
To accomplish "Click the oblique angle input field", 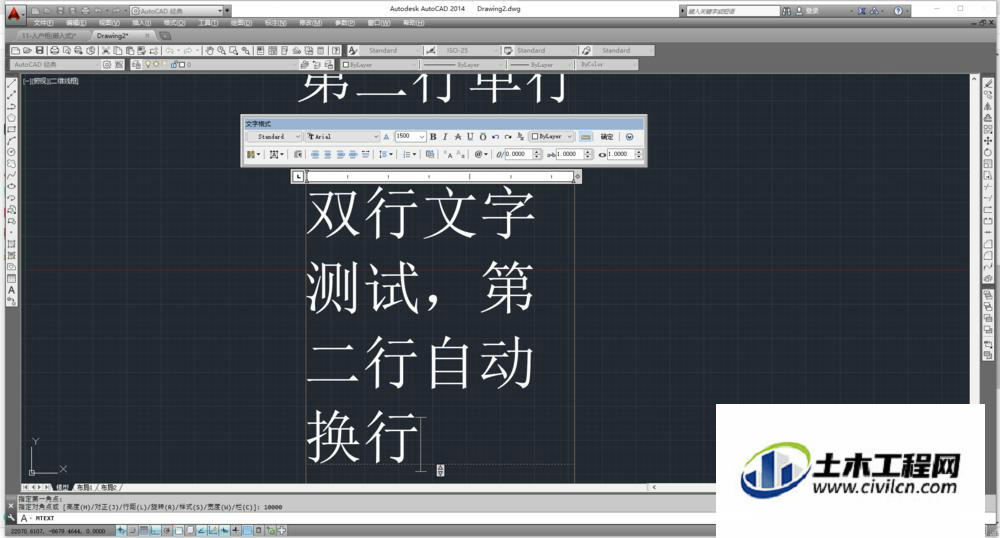I will (519, 154).
